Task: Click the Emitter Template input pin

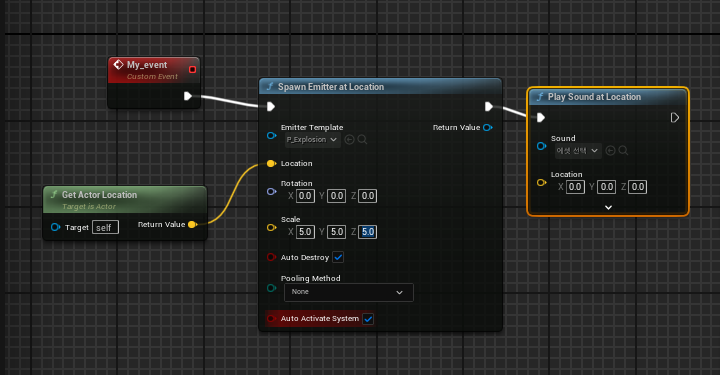Action: [x=271, y=135]
